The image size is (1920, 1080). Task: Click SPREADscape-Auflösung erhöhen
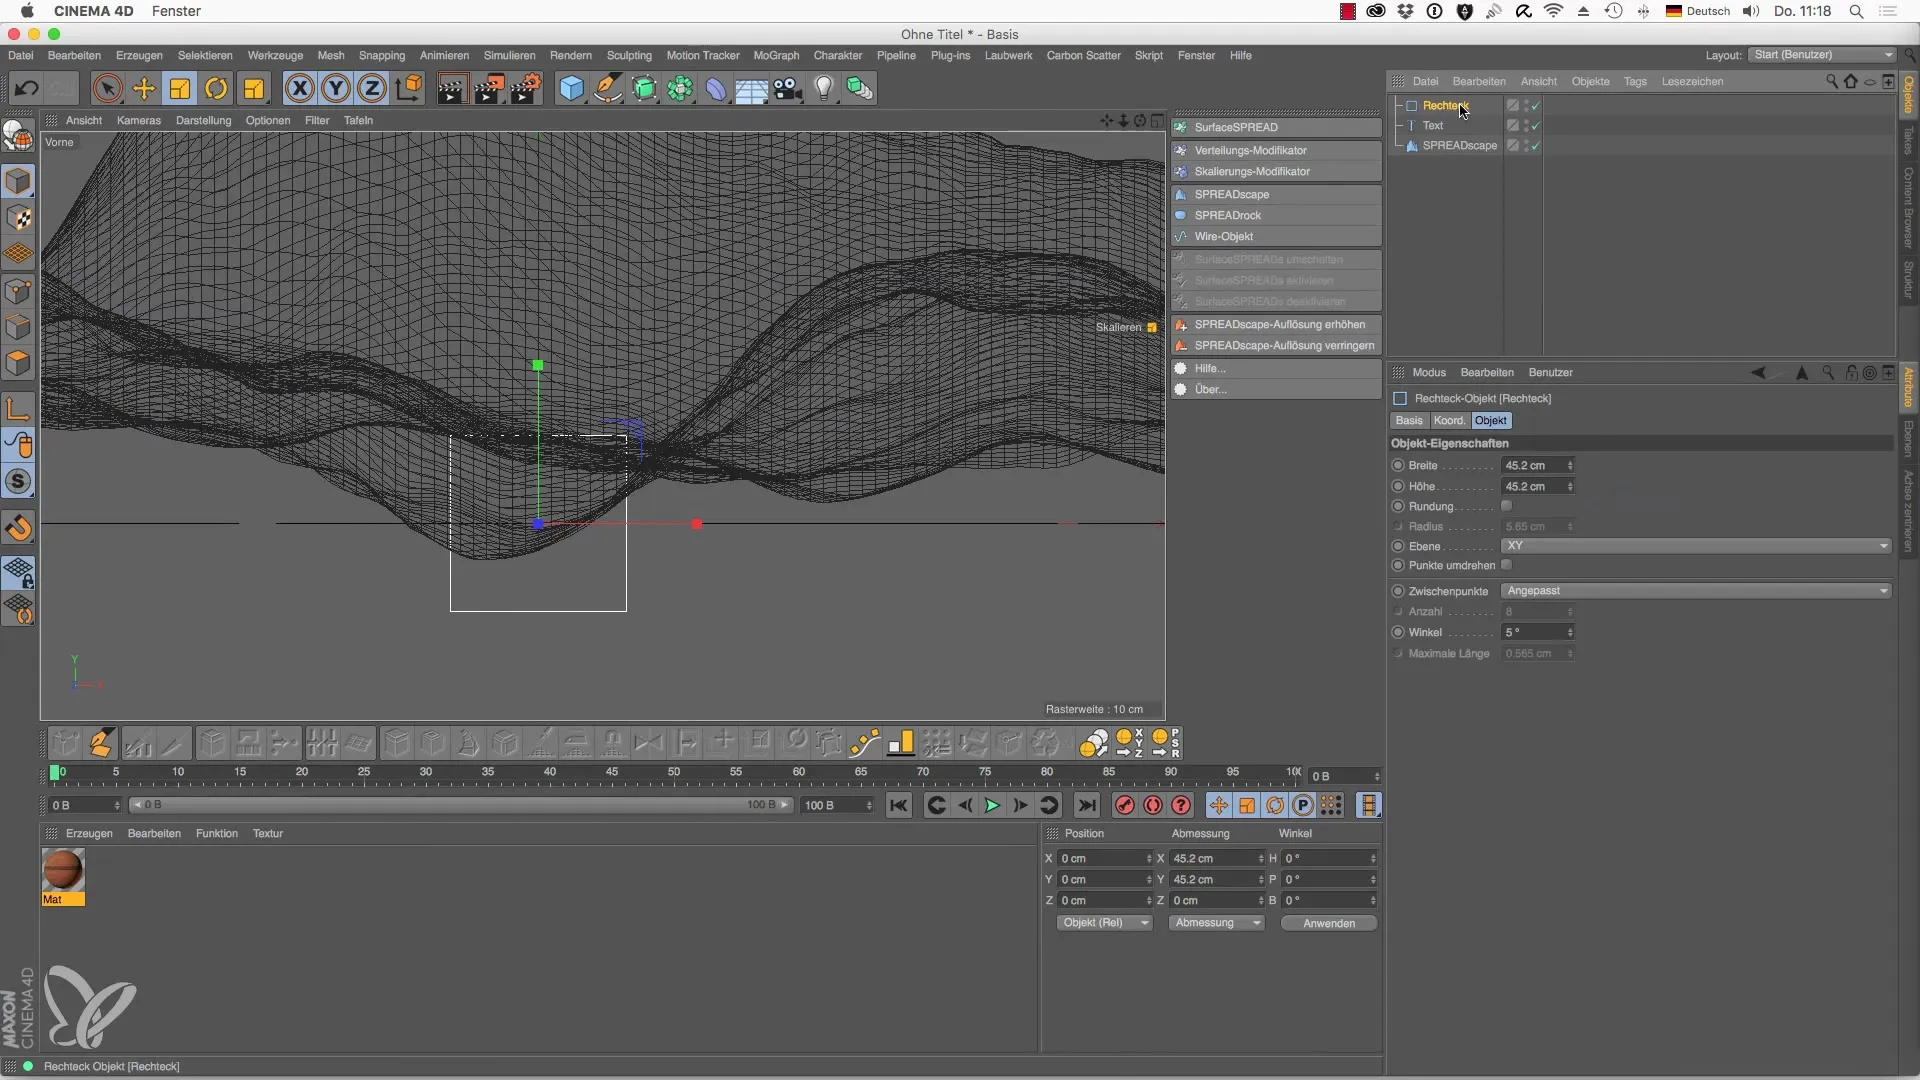pyautogui.click(x=1277, y=325)
